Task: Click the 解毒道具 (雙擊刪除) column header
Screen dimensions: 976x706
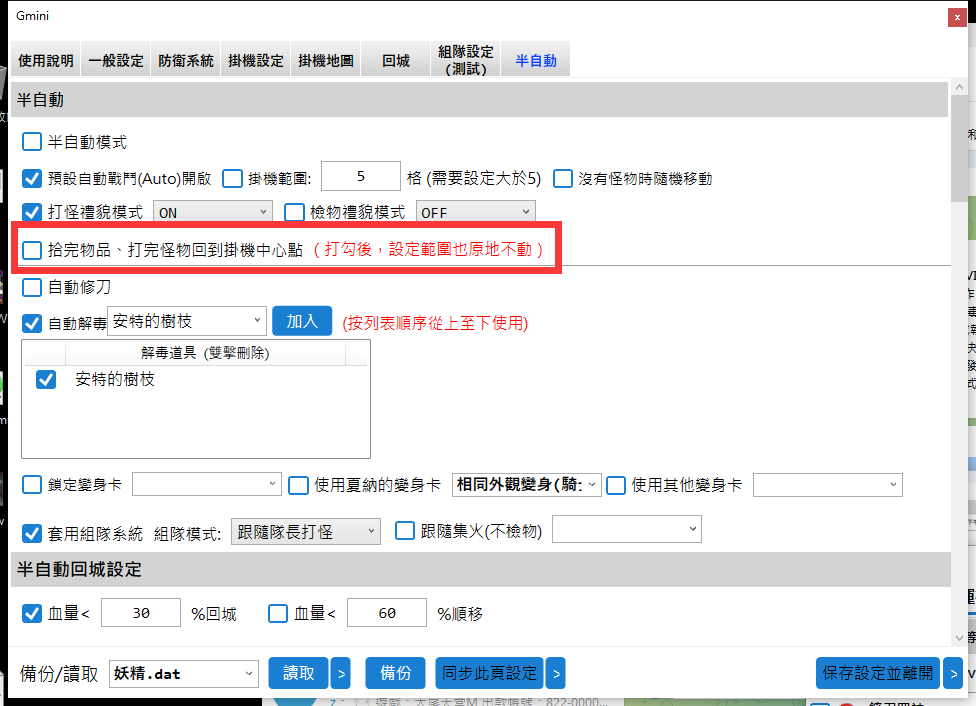Action: (x=205, y=353)
